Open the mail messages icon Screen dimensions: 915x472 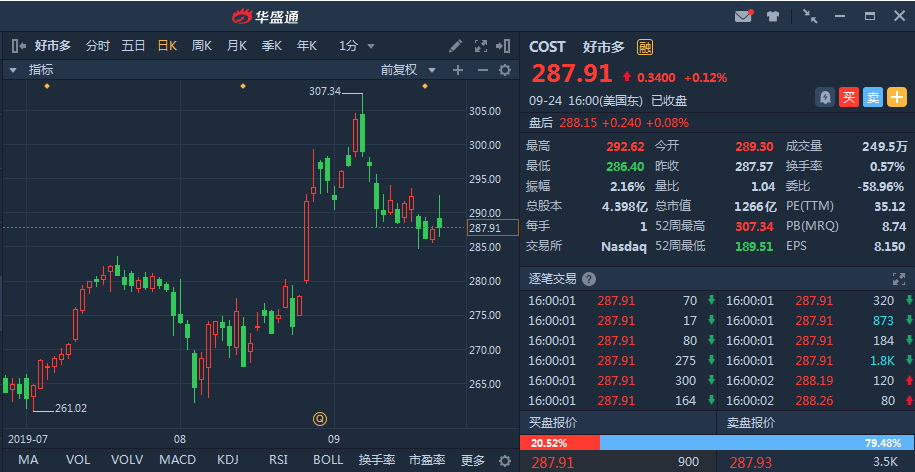743,16
